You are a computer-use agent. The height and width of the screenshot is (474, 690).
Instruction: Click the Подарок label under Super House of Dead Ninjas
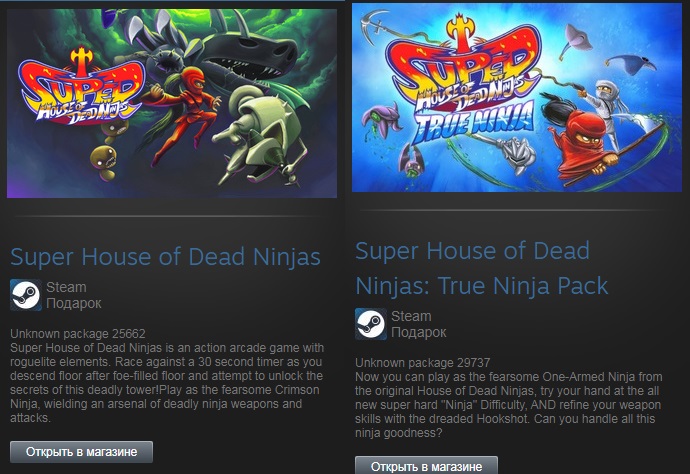[73, 303]
